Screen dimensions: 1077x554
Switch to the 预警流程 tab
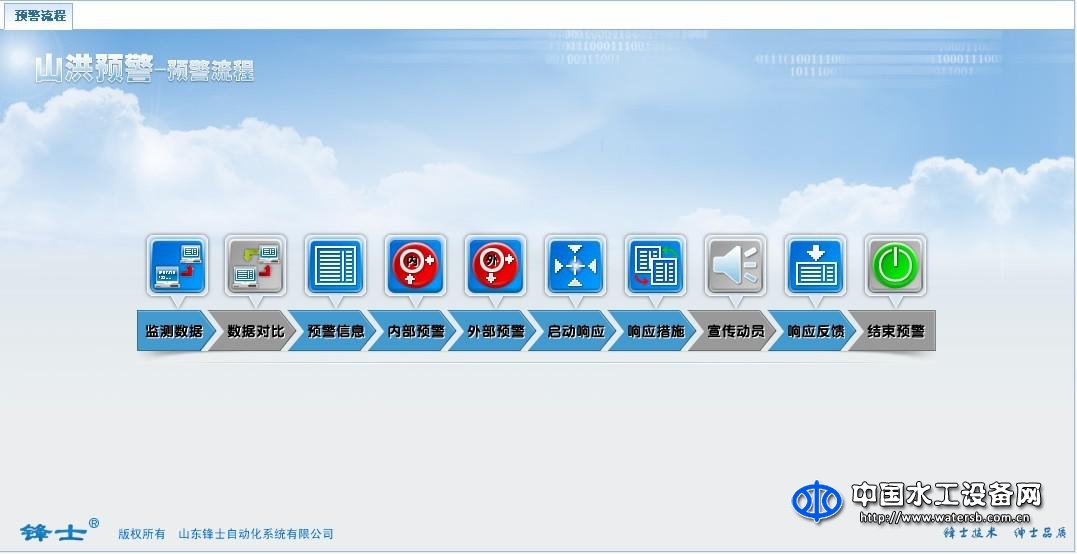click(40, 15)
